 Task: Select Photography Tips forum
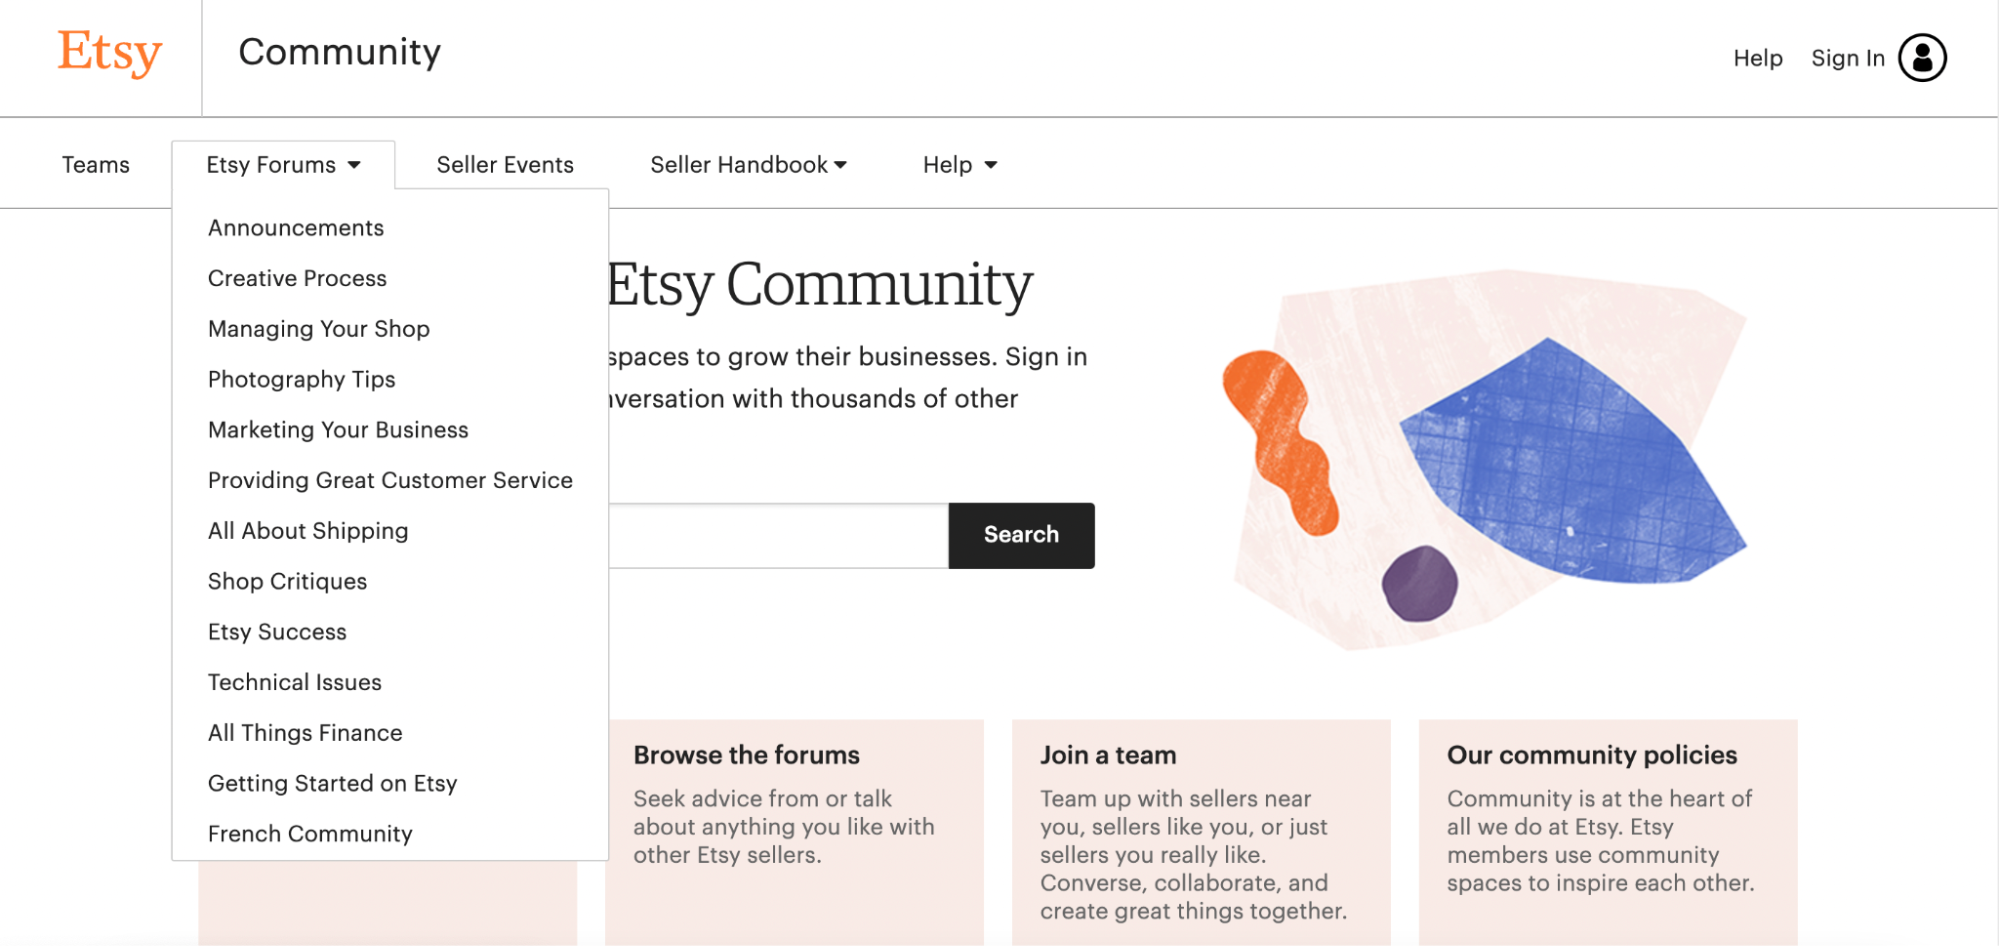301,379
